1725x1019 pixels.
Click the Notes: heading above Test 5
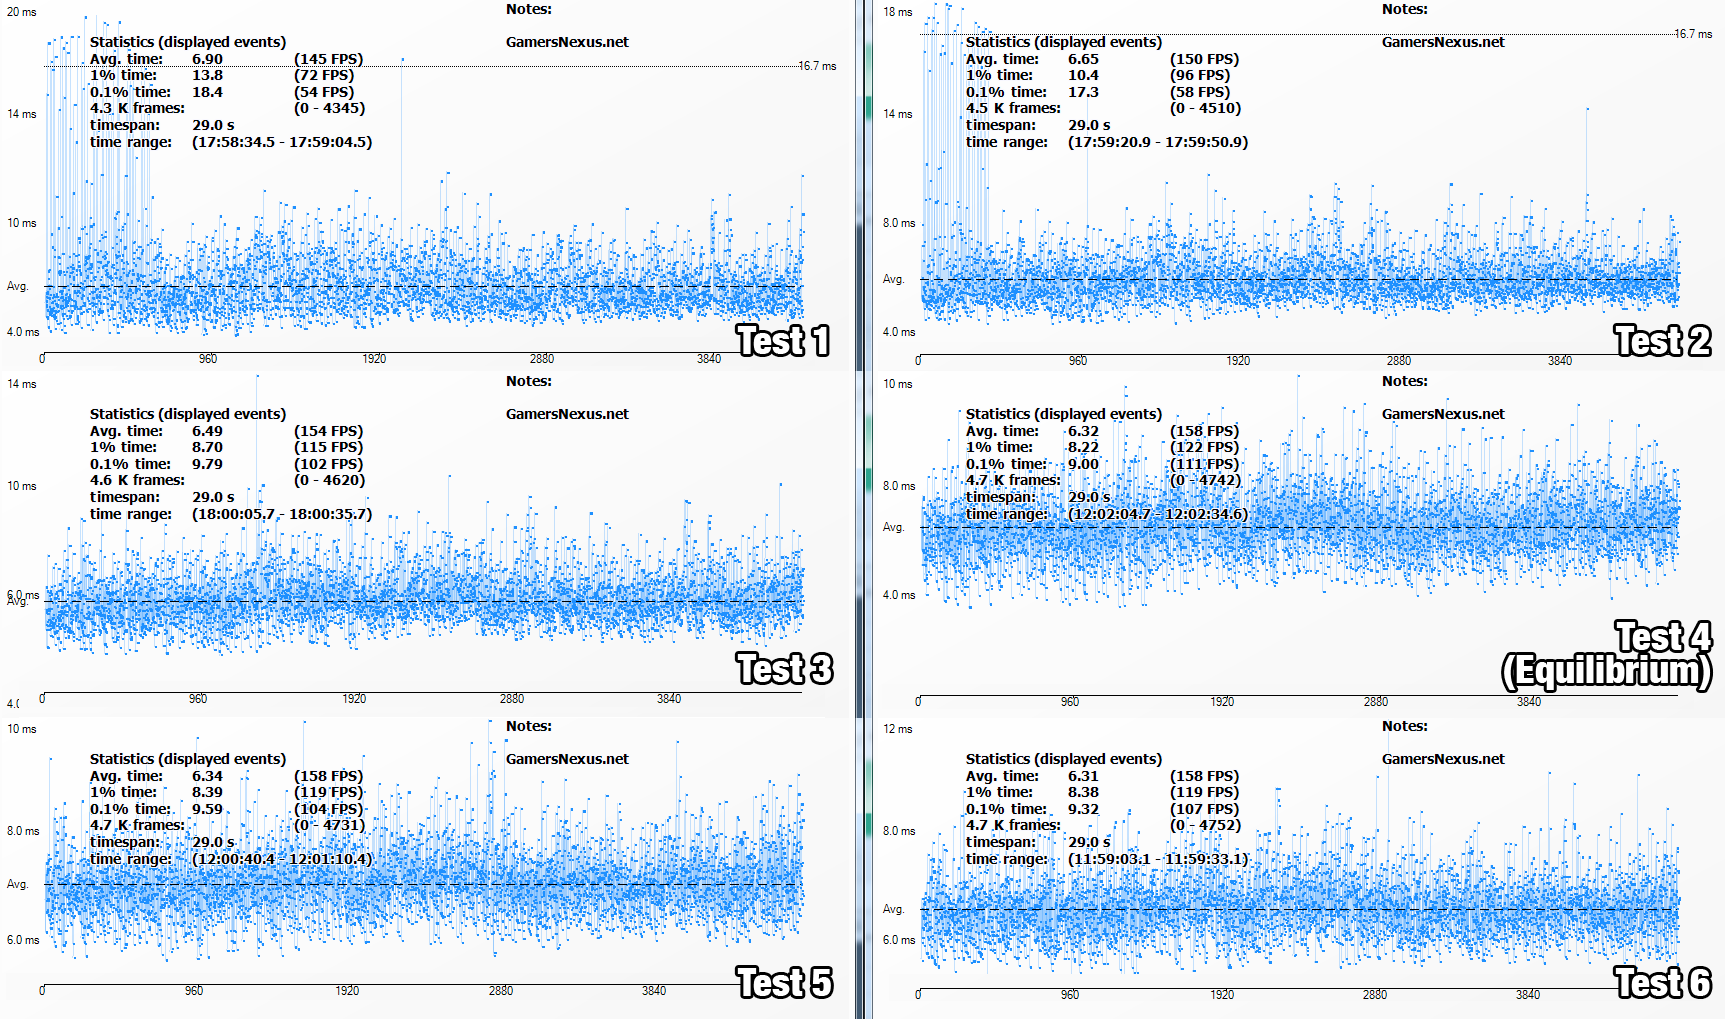click(528, 726)
